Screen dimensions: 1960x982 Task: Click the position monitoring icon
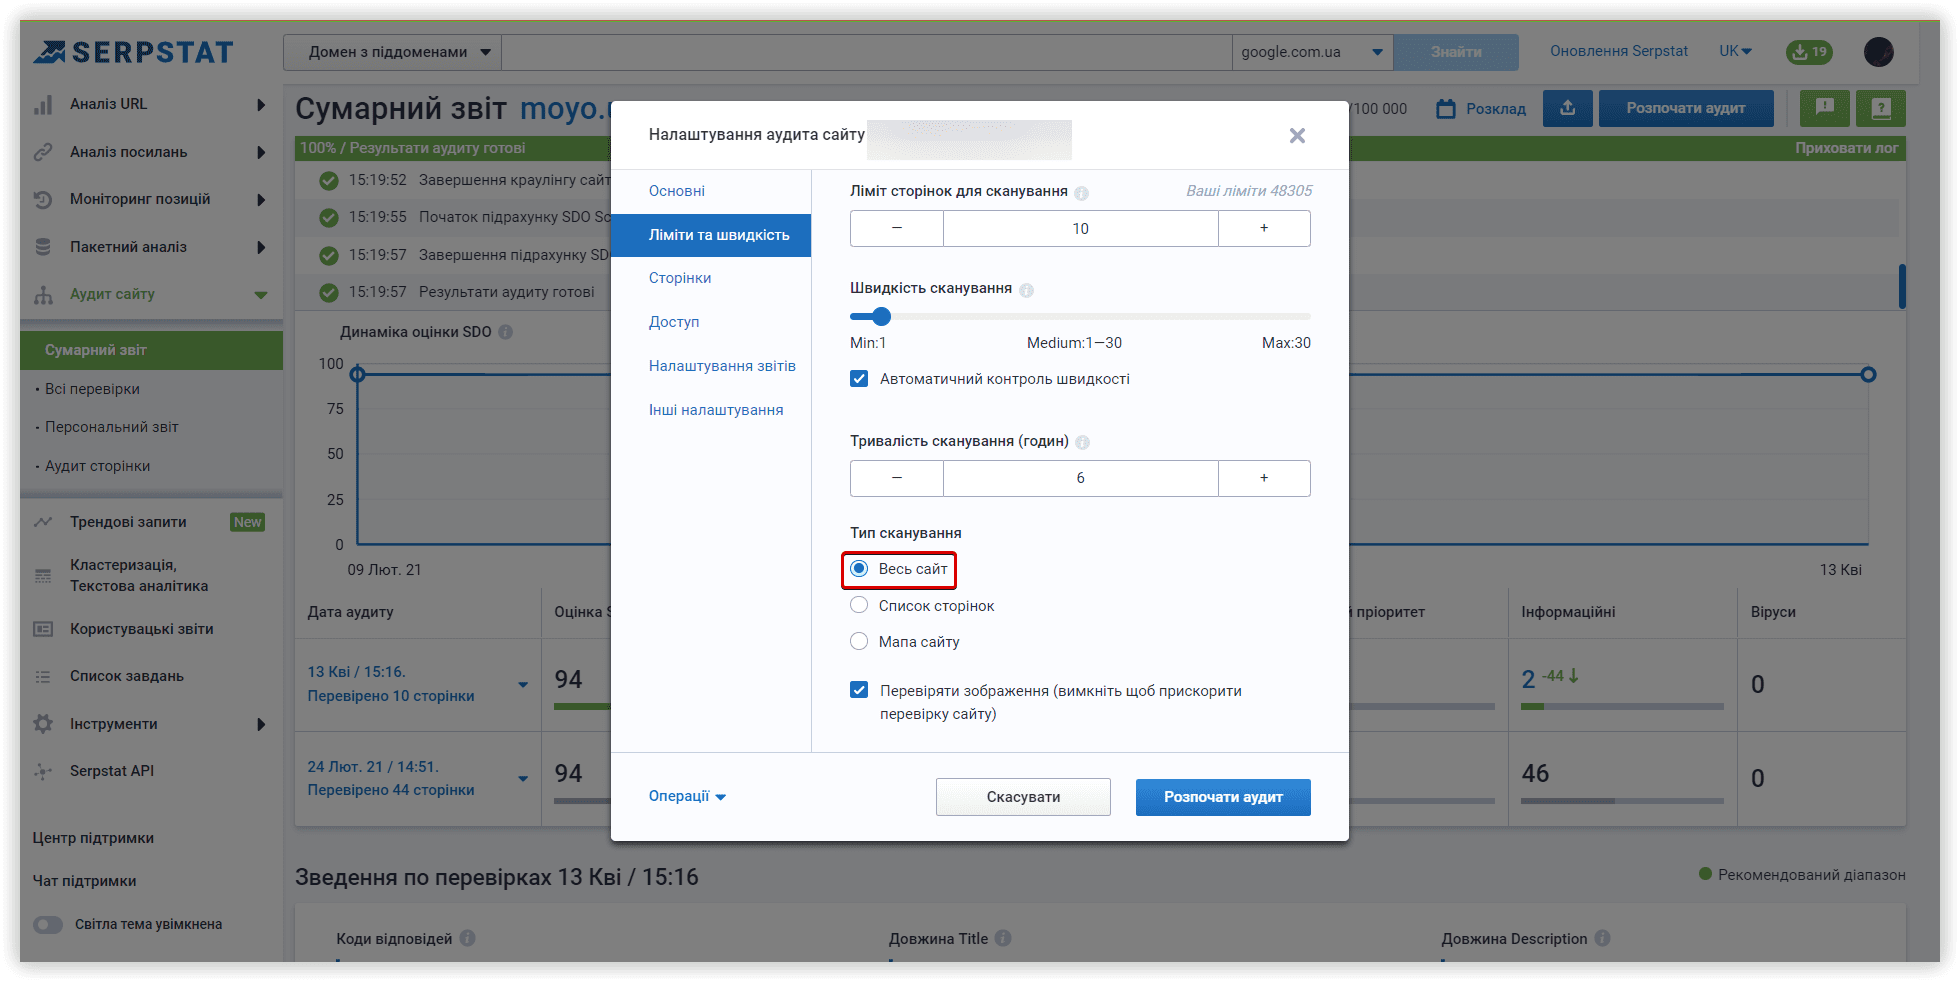pyautogui.click(x=43, y=199)
